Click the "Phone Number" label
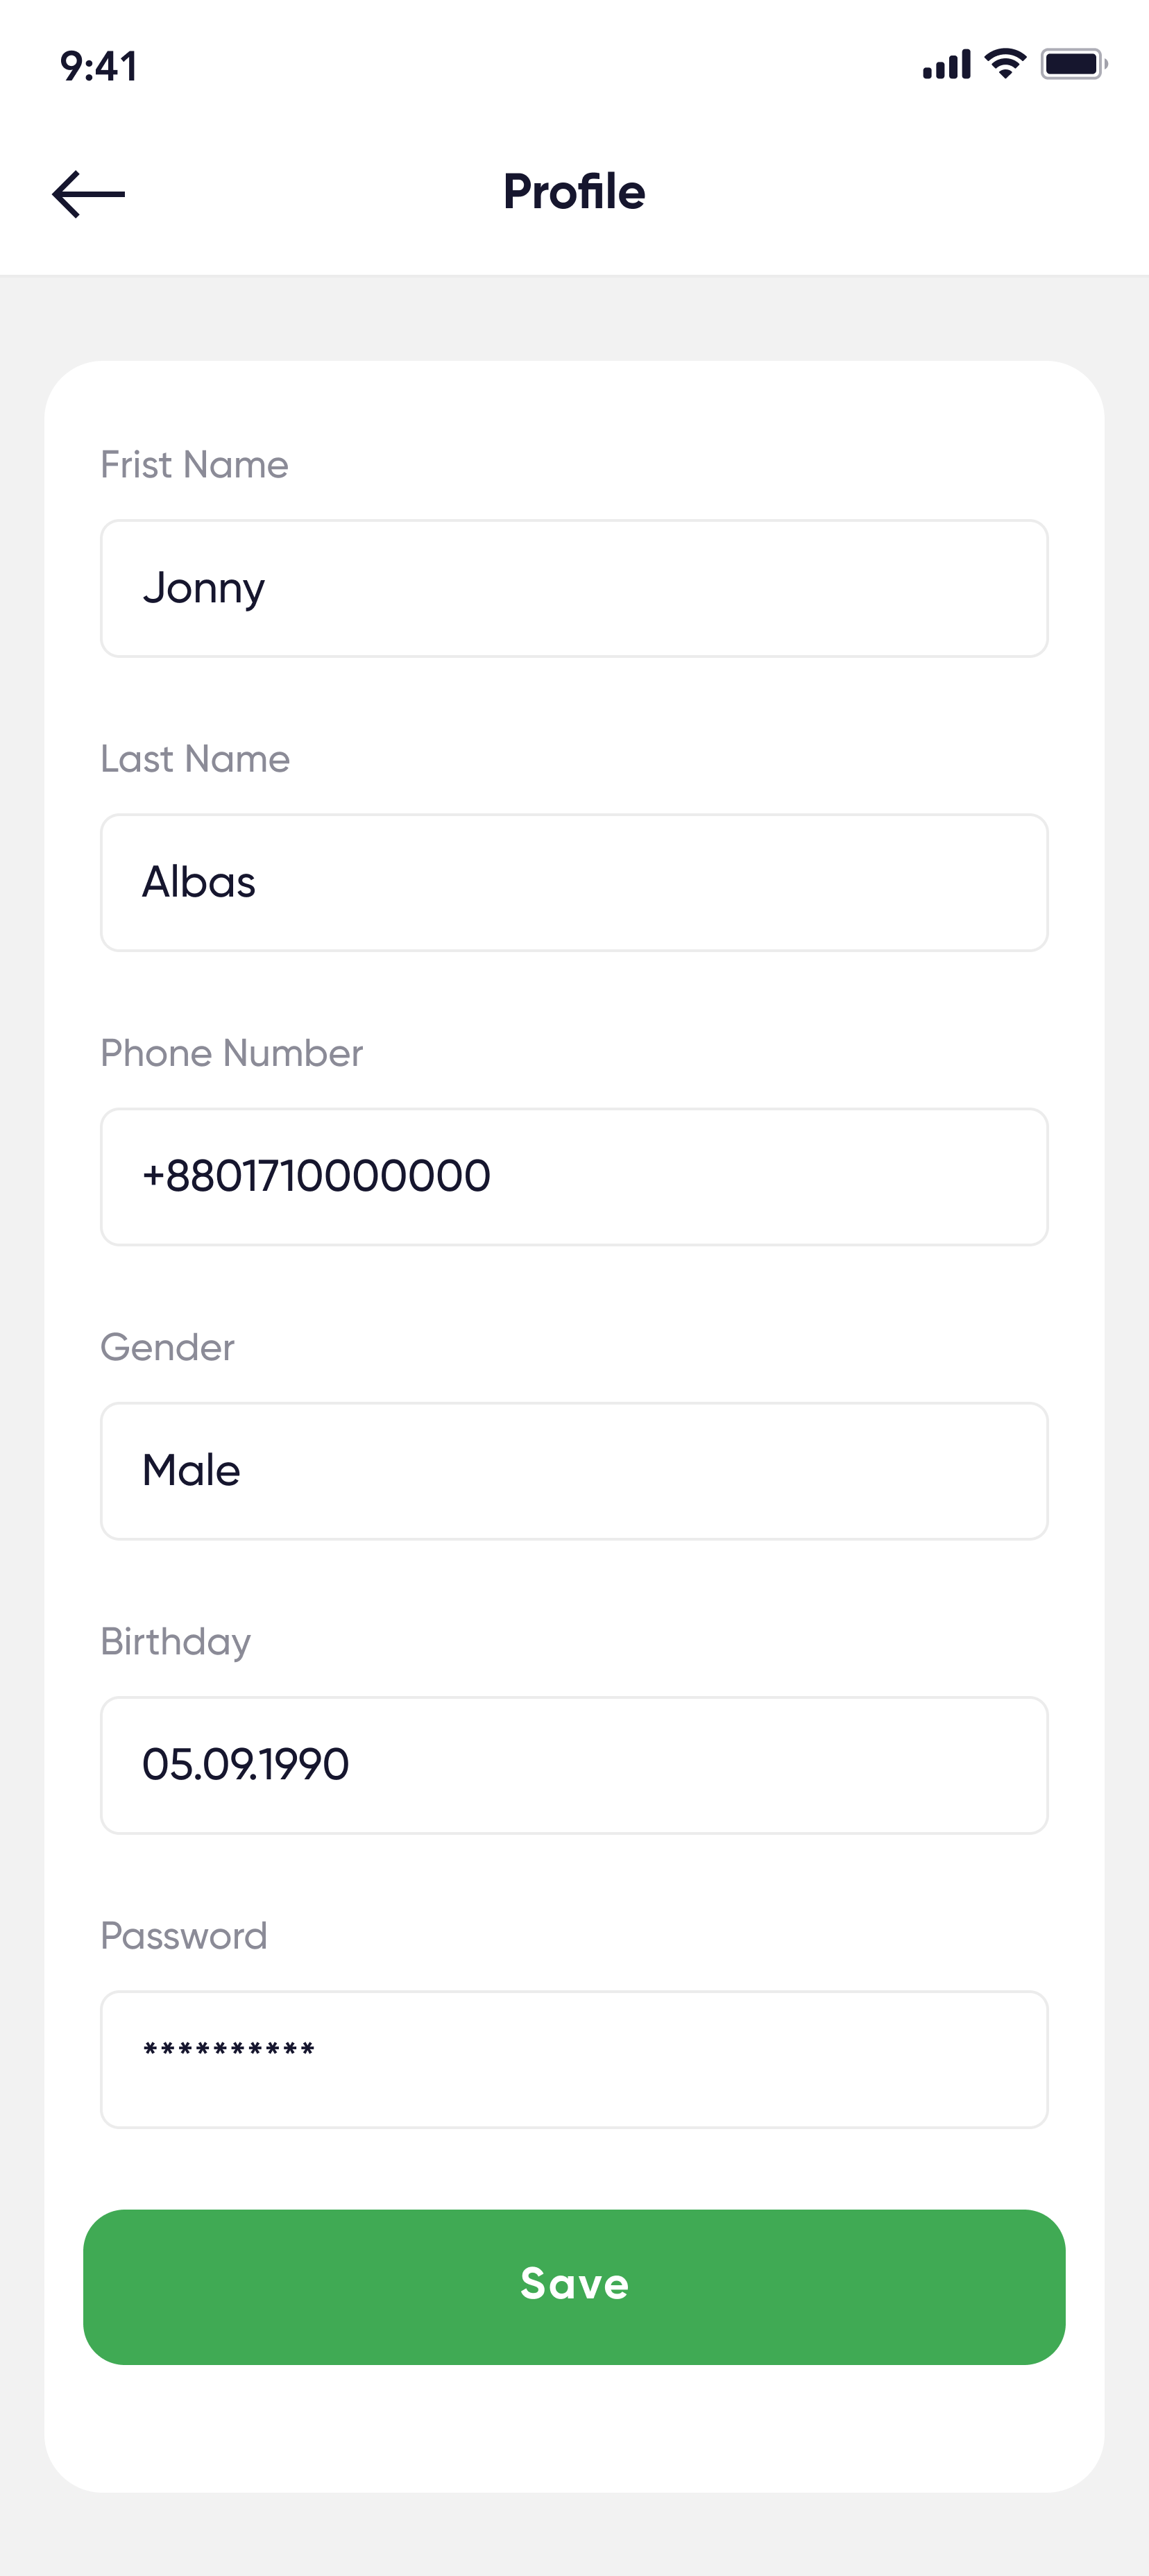 tap(231, 1053)
